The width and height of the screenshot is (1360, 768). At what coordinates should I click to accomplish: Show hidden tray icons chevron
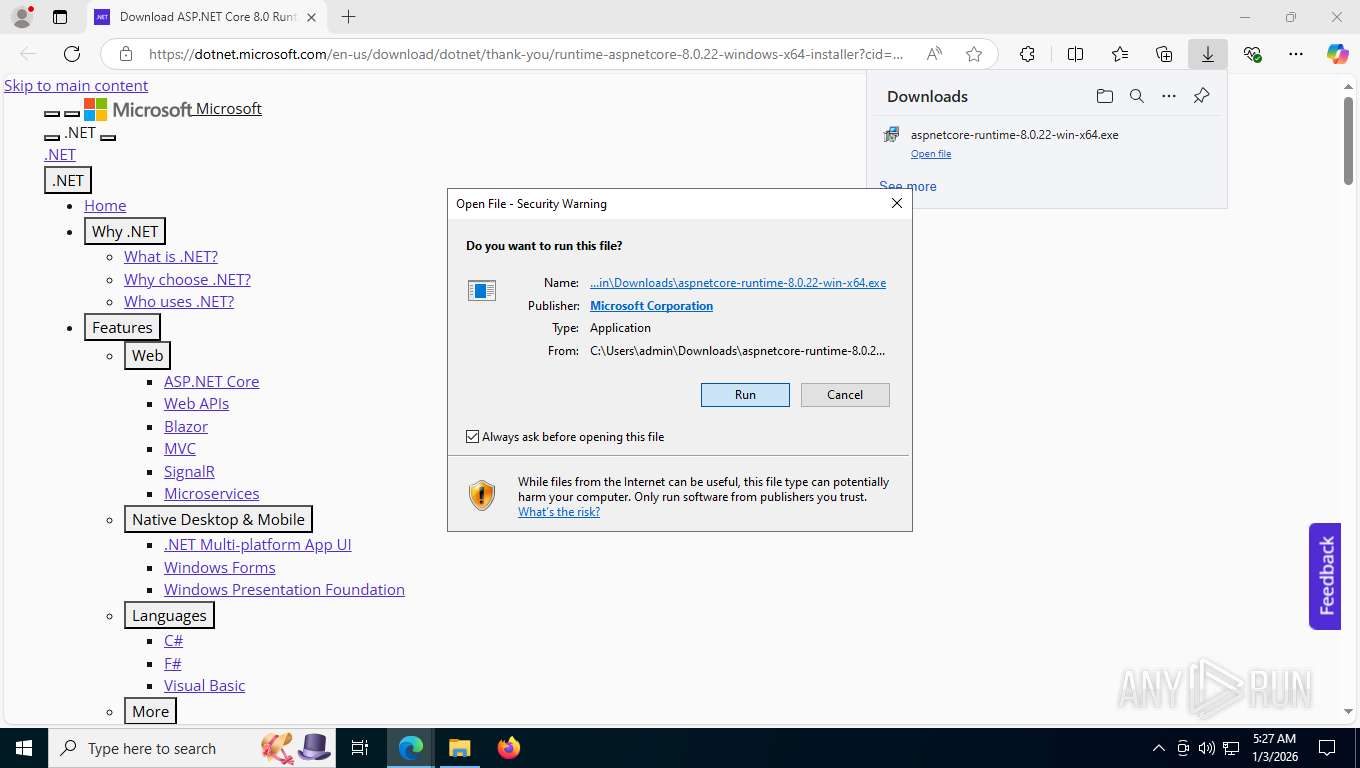click(x=1159, y=748)
